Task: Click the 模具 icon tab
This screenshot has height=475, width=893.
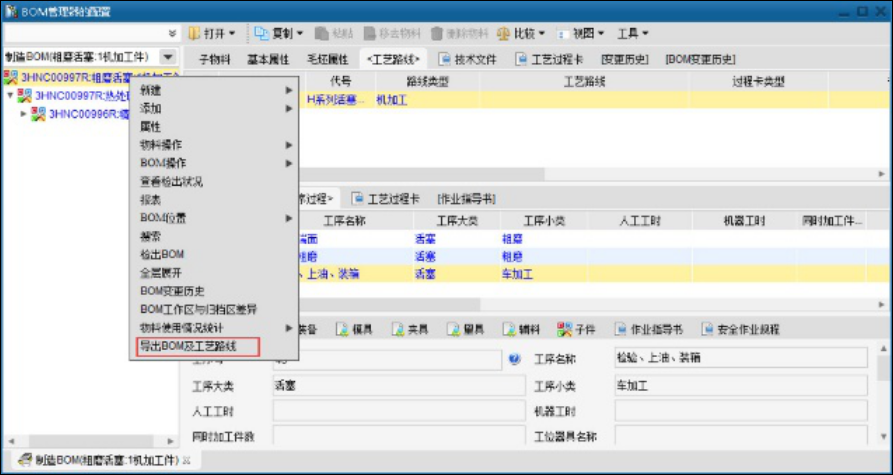Action: tap(353, 329)
